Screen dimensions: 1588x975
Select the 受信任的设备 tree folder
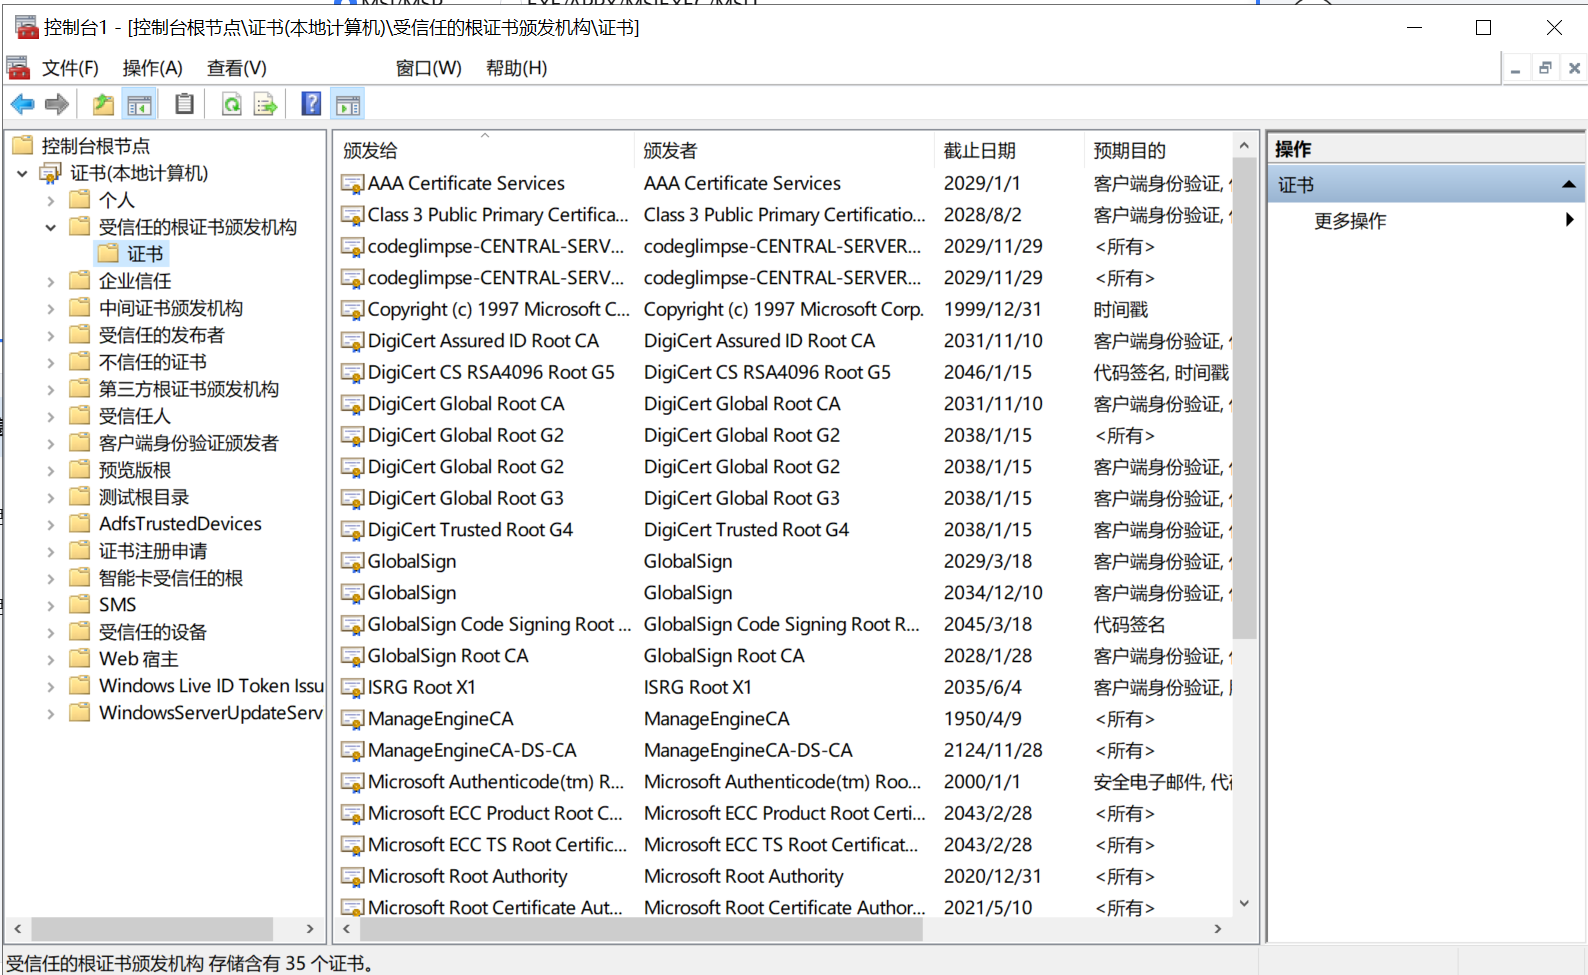153,632
